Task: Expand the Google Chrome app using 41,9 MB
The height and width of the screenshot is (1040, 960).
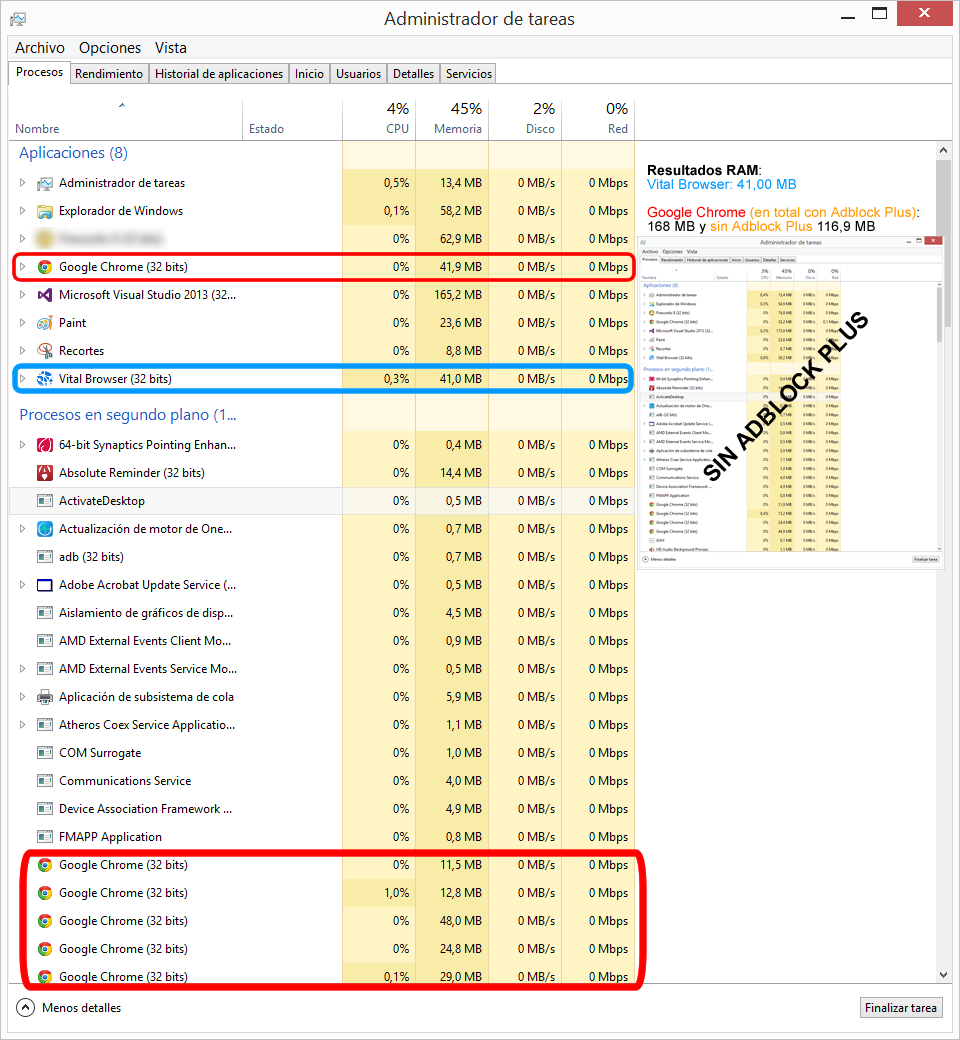Action: [23, 267]
